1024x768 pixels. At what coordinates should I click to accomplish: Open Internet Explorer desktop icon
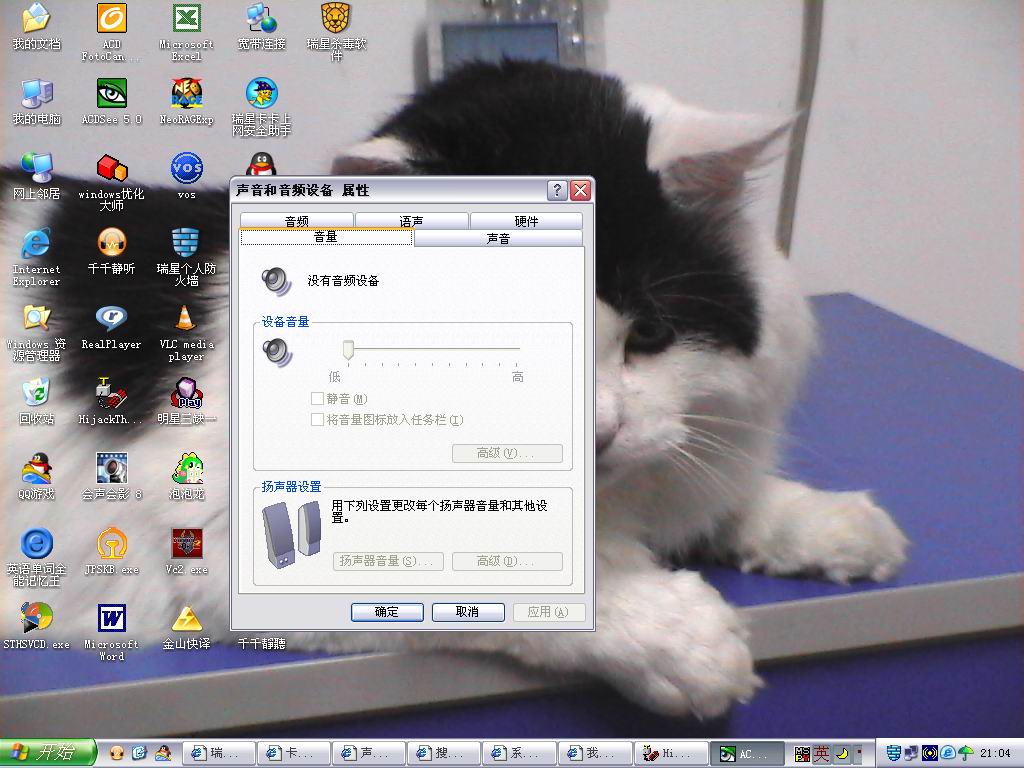37,257
